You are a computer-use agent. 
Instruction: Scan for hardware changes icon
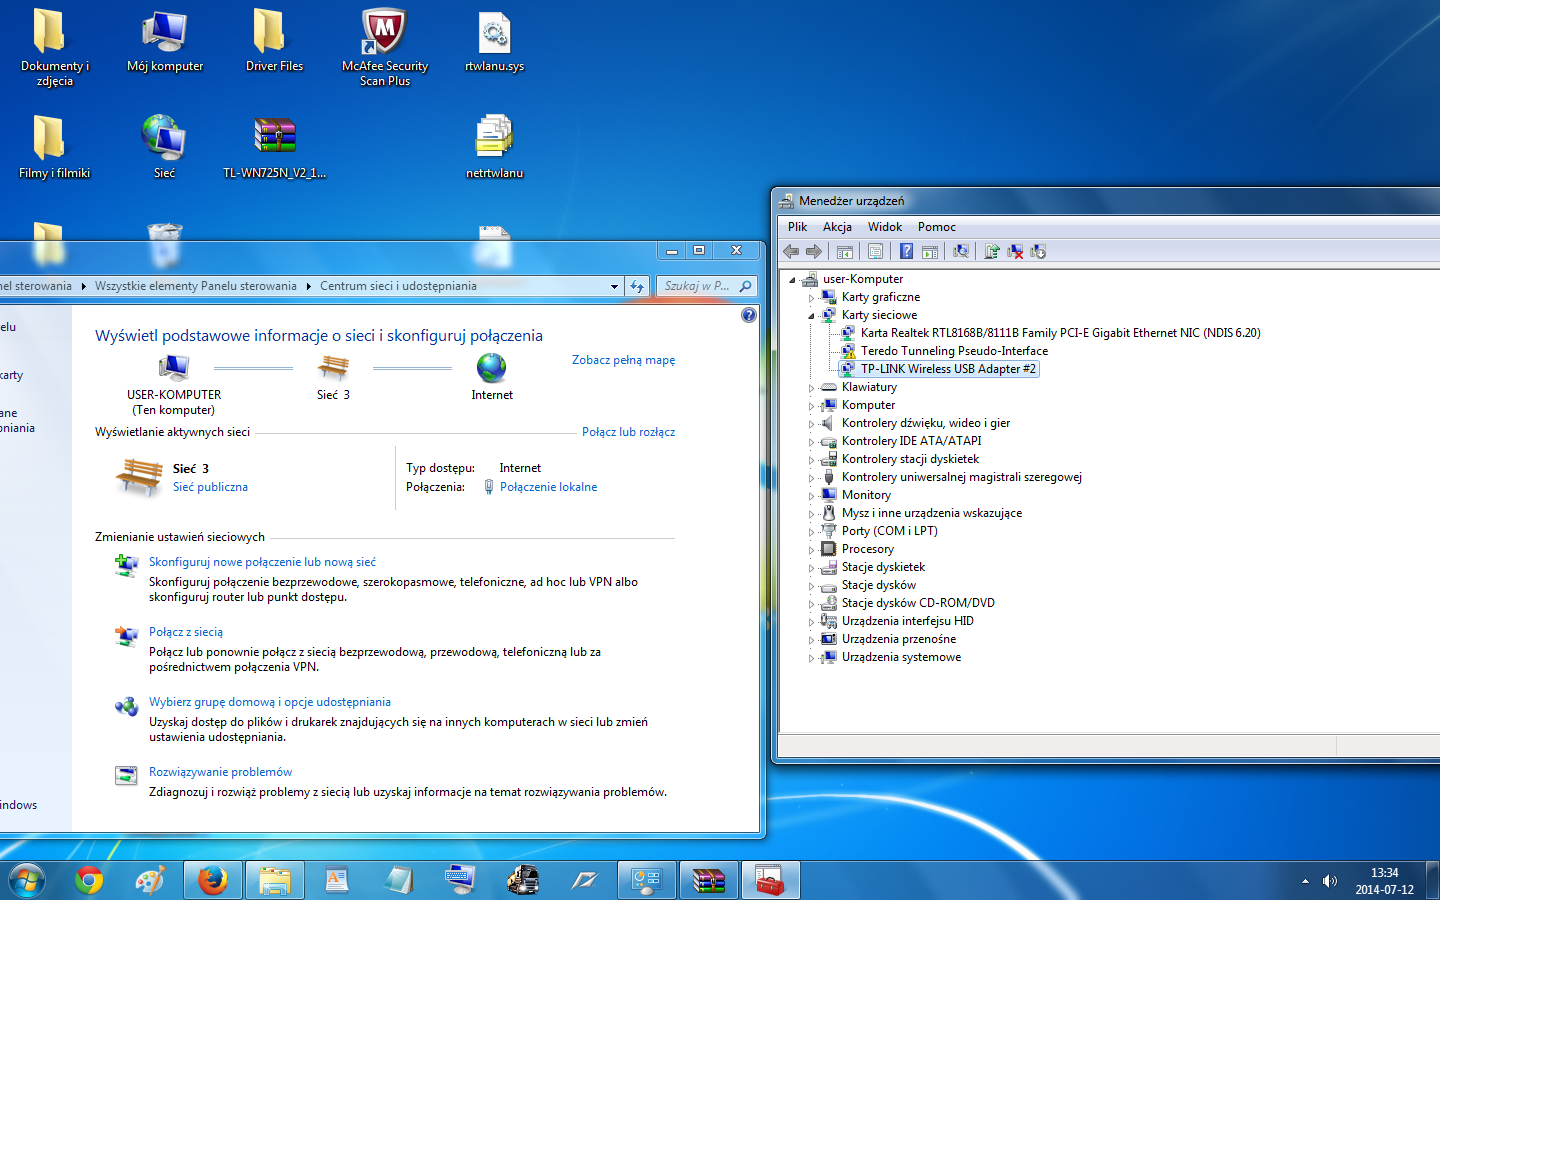coord(961,251)
